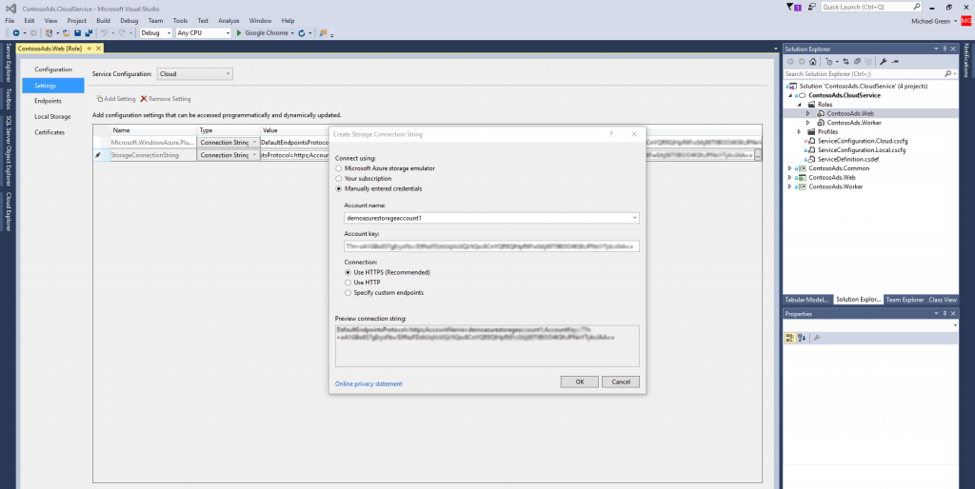Click Cancel in connection string dialog
This screenshot has width=975, height=489.
pos(621,382)
